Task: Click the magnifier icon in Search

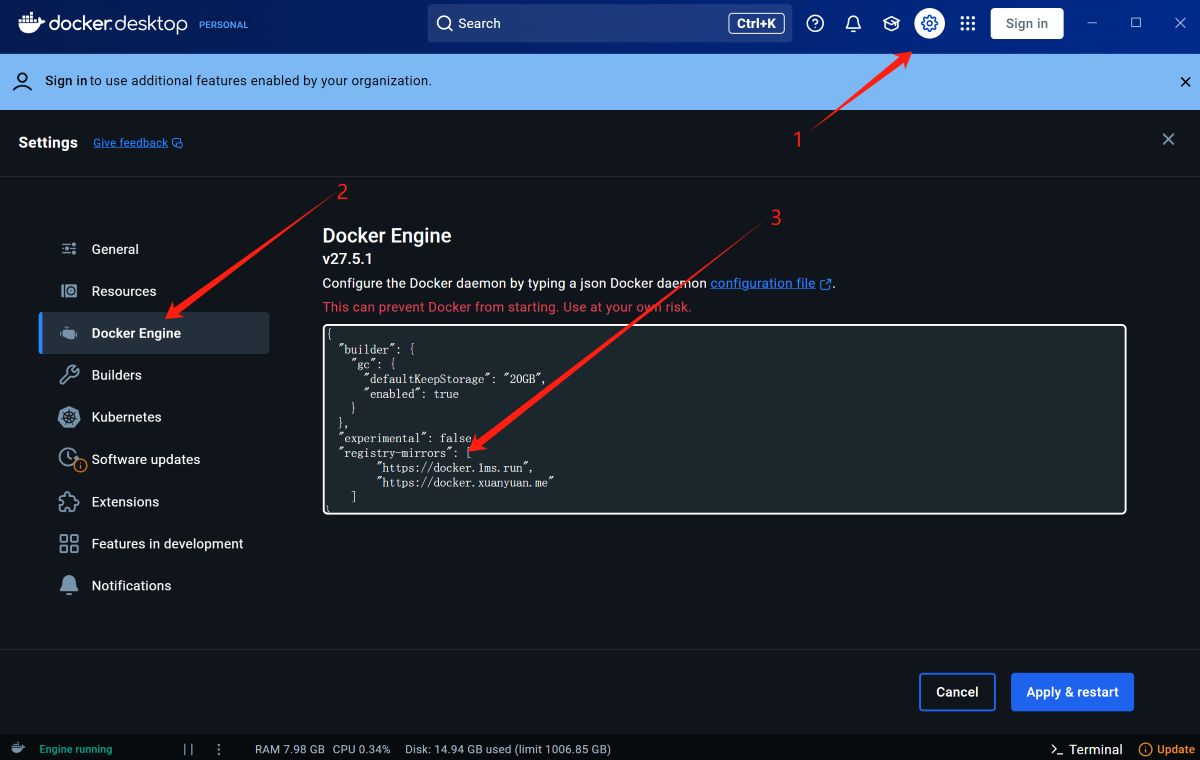Action: coord(445,24)
